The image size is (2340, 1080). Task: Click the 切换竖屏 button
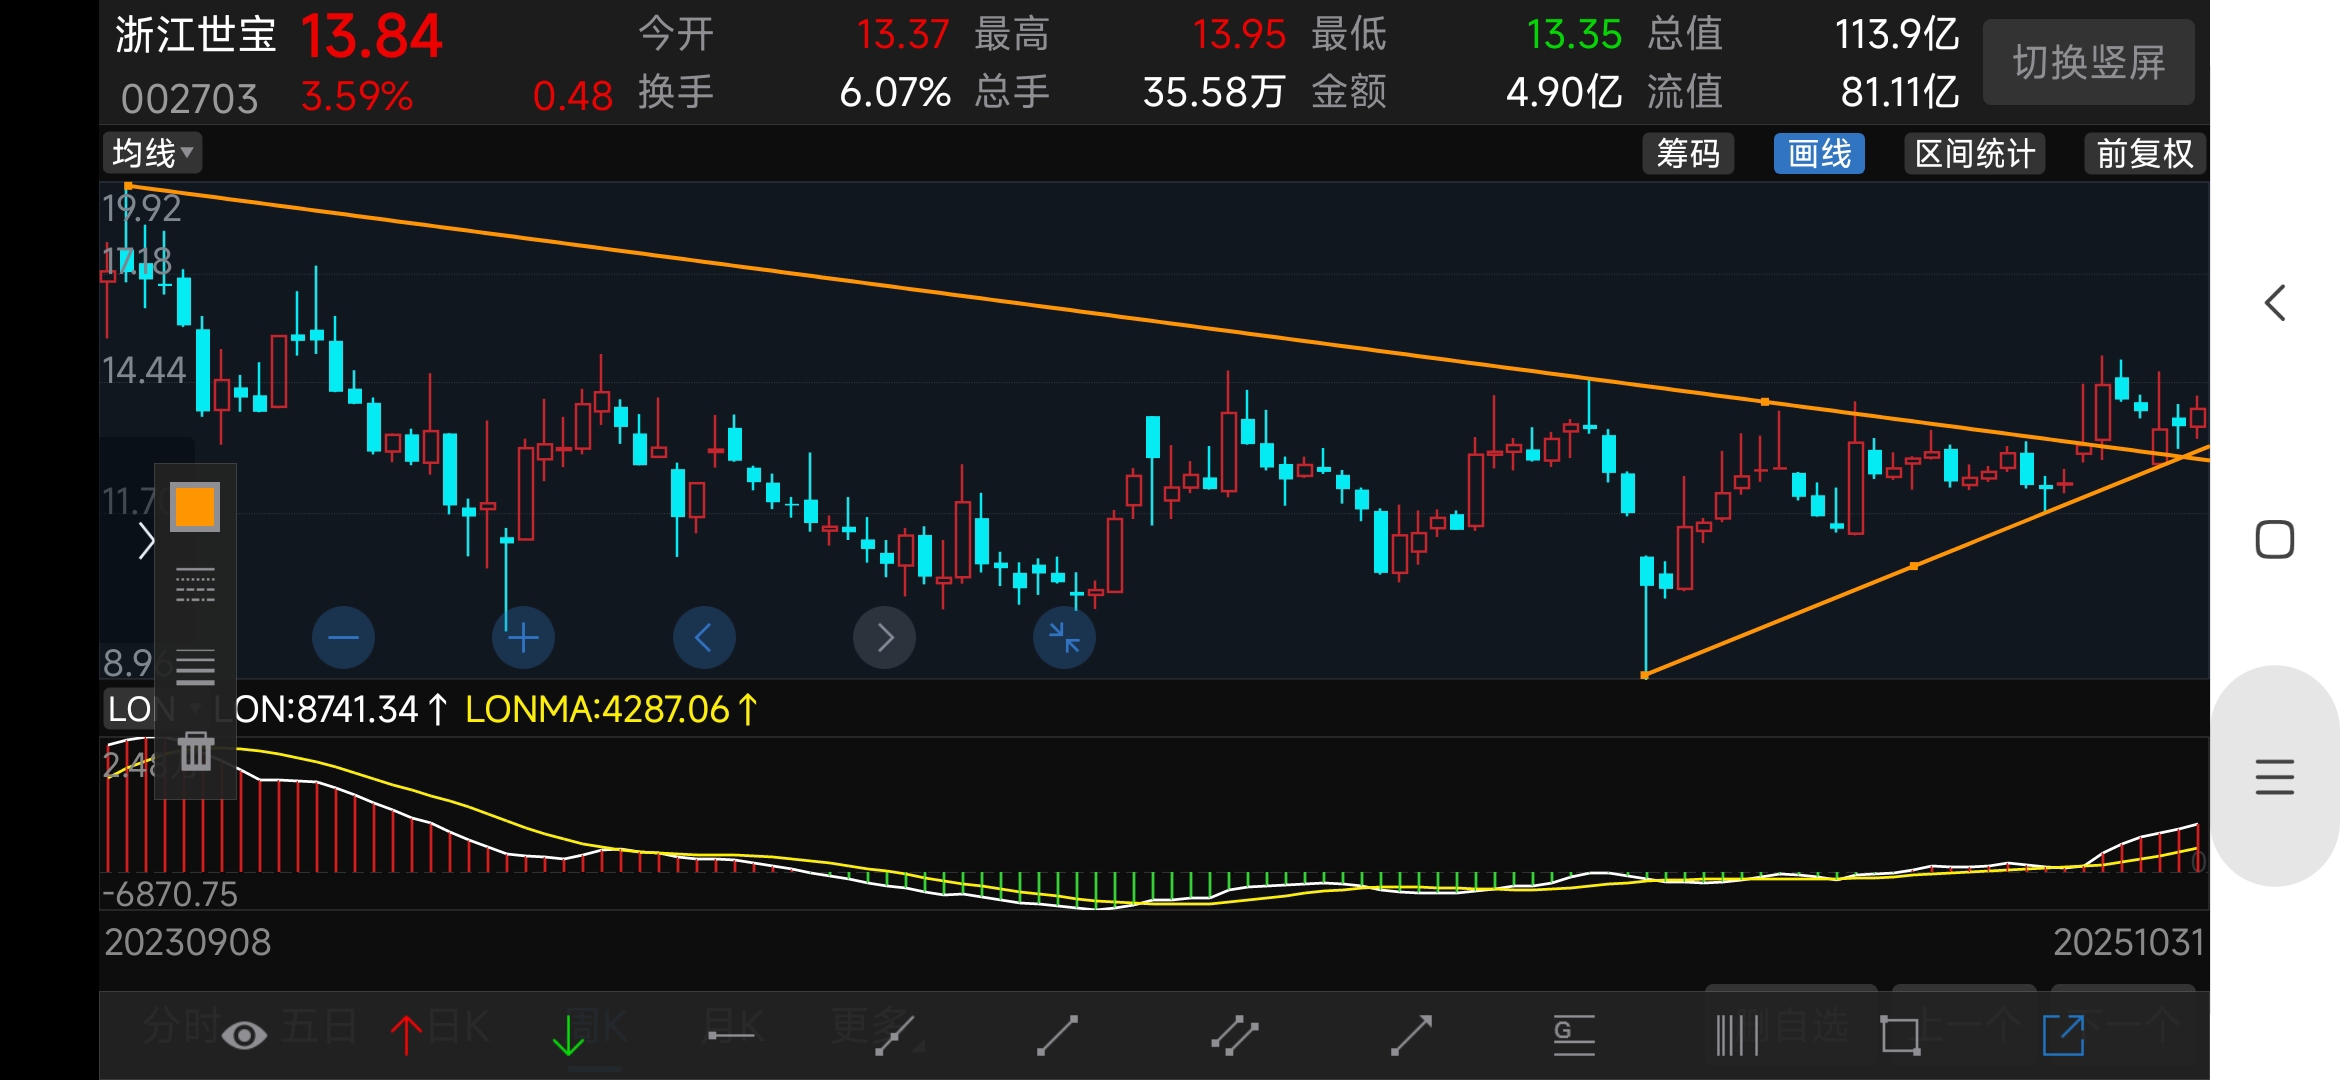pyautogui.click(x=2088, y=63)
